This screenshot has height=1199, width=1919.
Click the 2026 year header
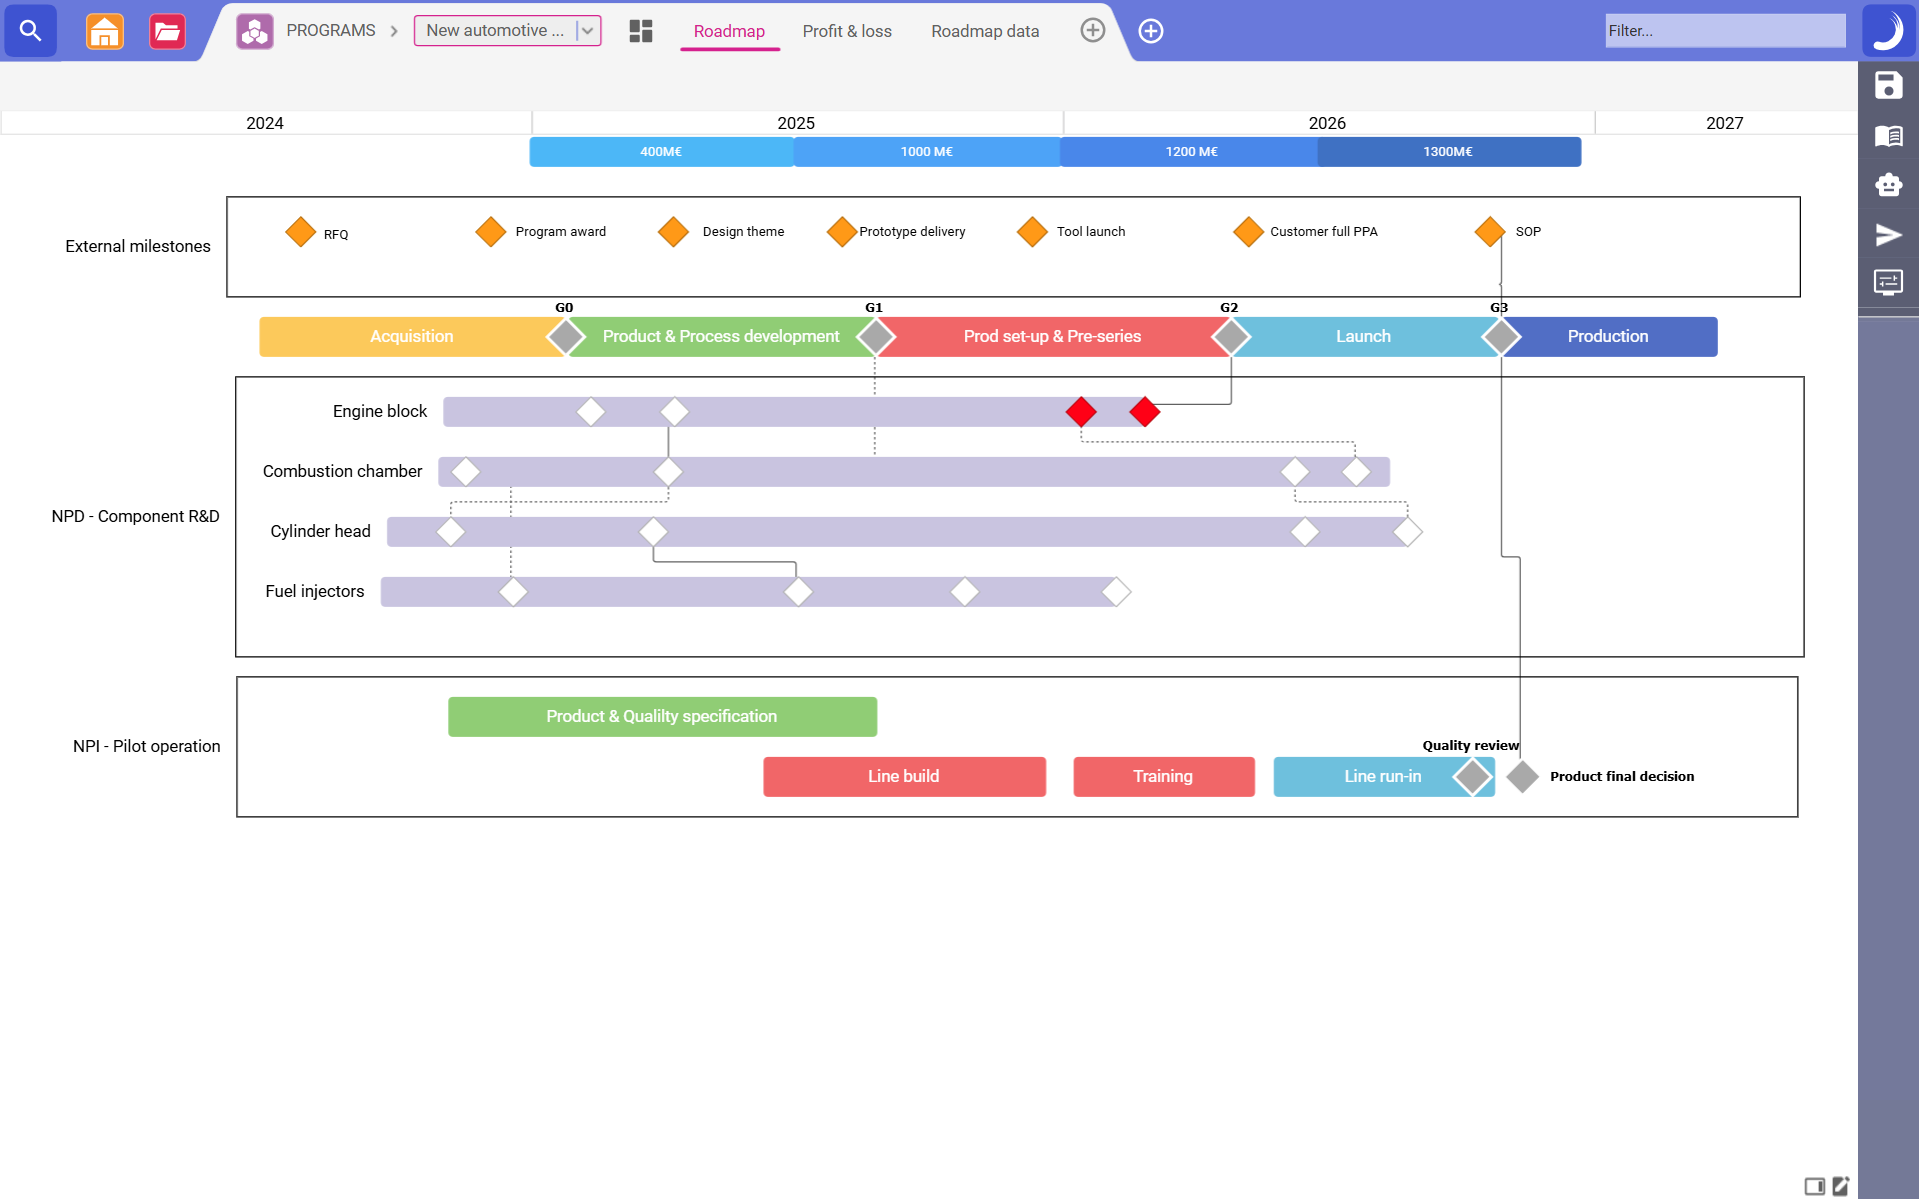point(1327,123)
